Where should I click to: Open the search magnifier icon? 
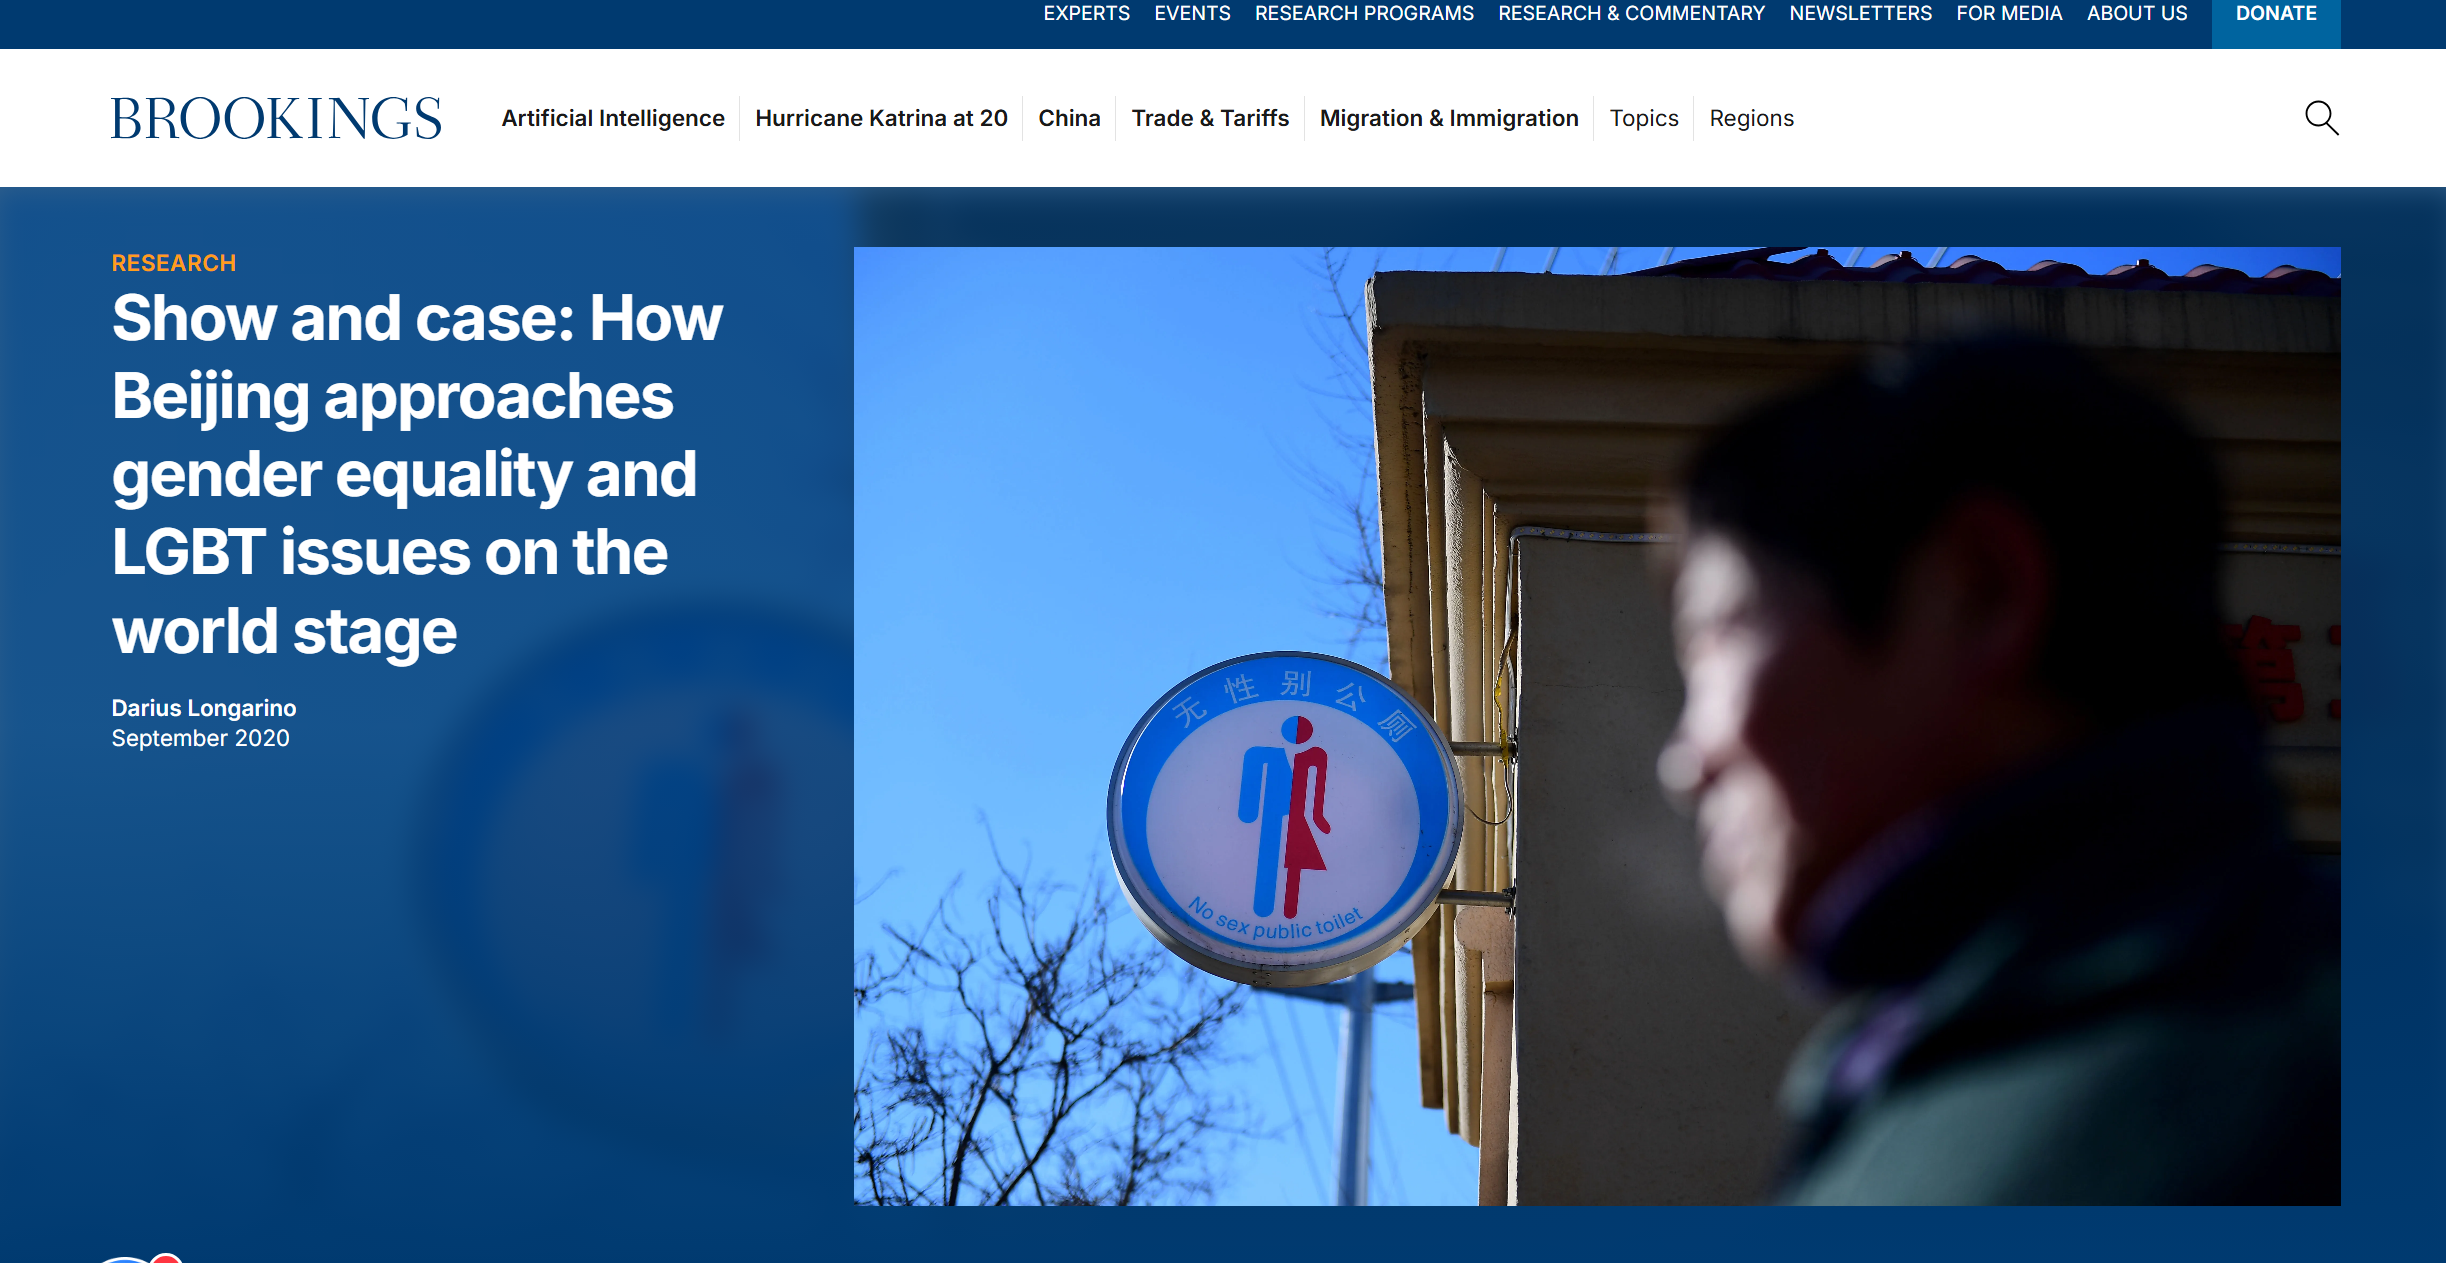coord(2321,118)
